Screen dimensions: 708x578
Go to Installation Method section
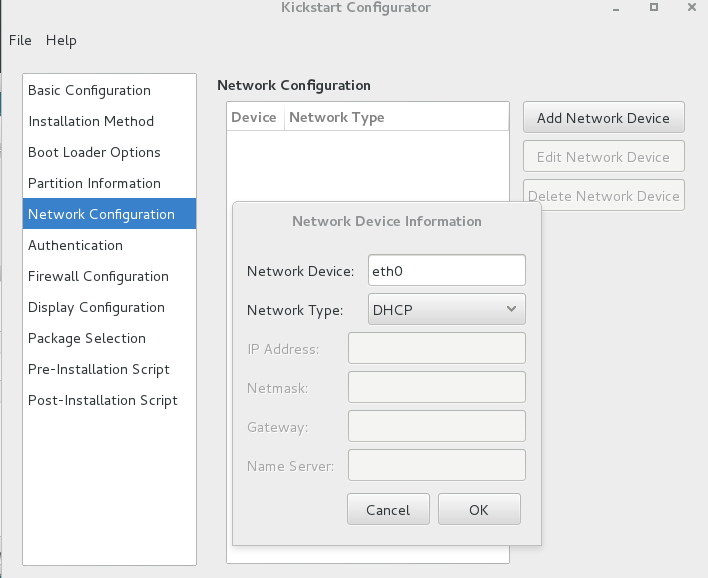(x=109, y=121)
